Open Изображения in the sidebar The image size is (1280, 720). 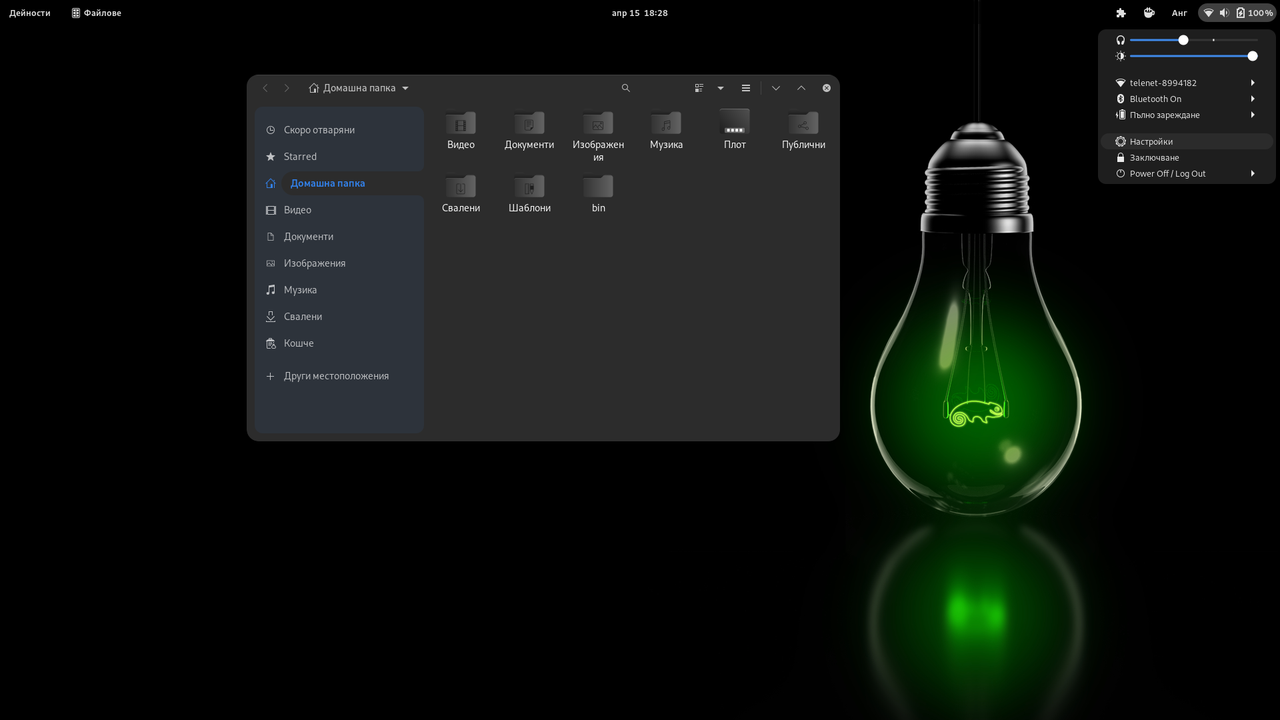click(x=339, y=263)
